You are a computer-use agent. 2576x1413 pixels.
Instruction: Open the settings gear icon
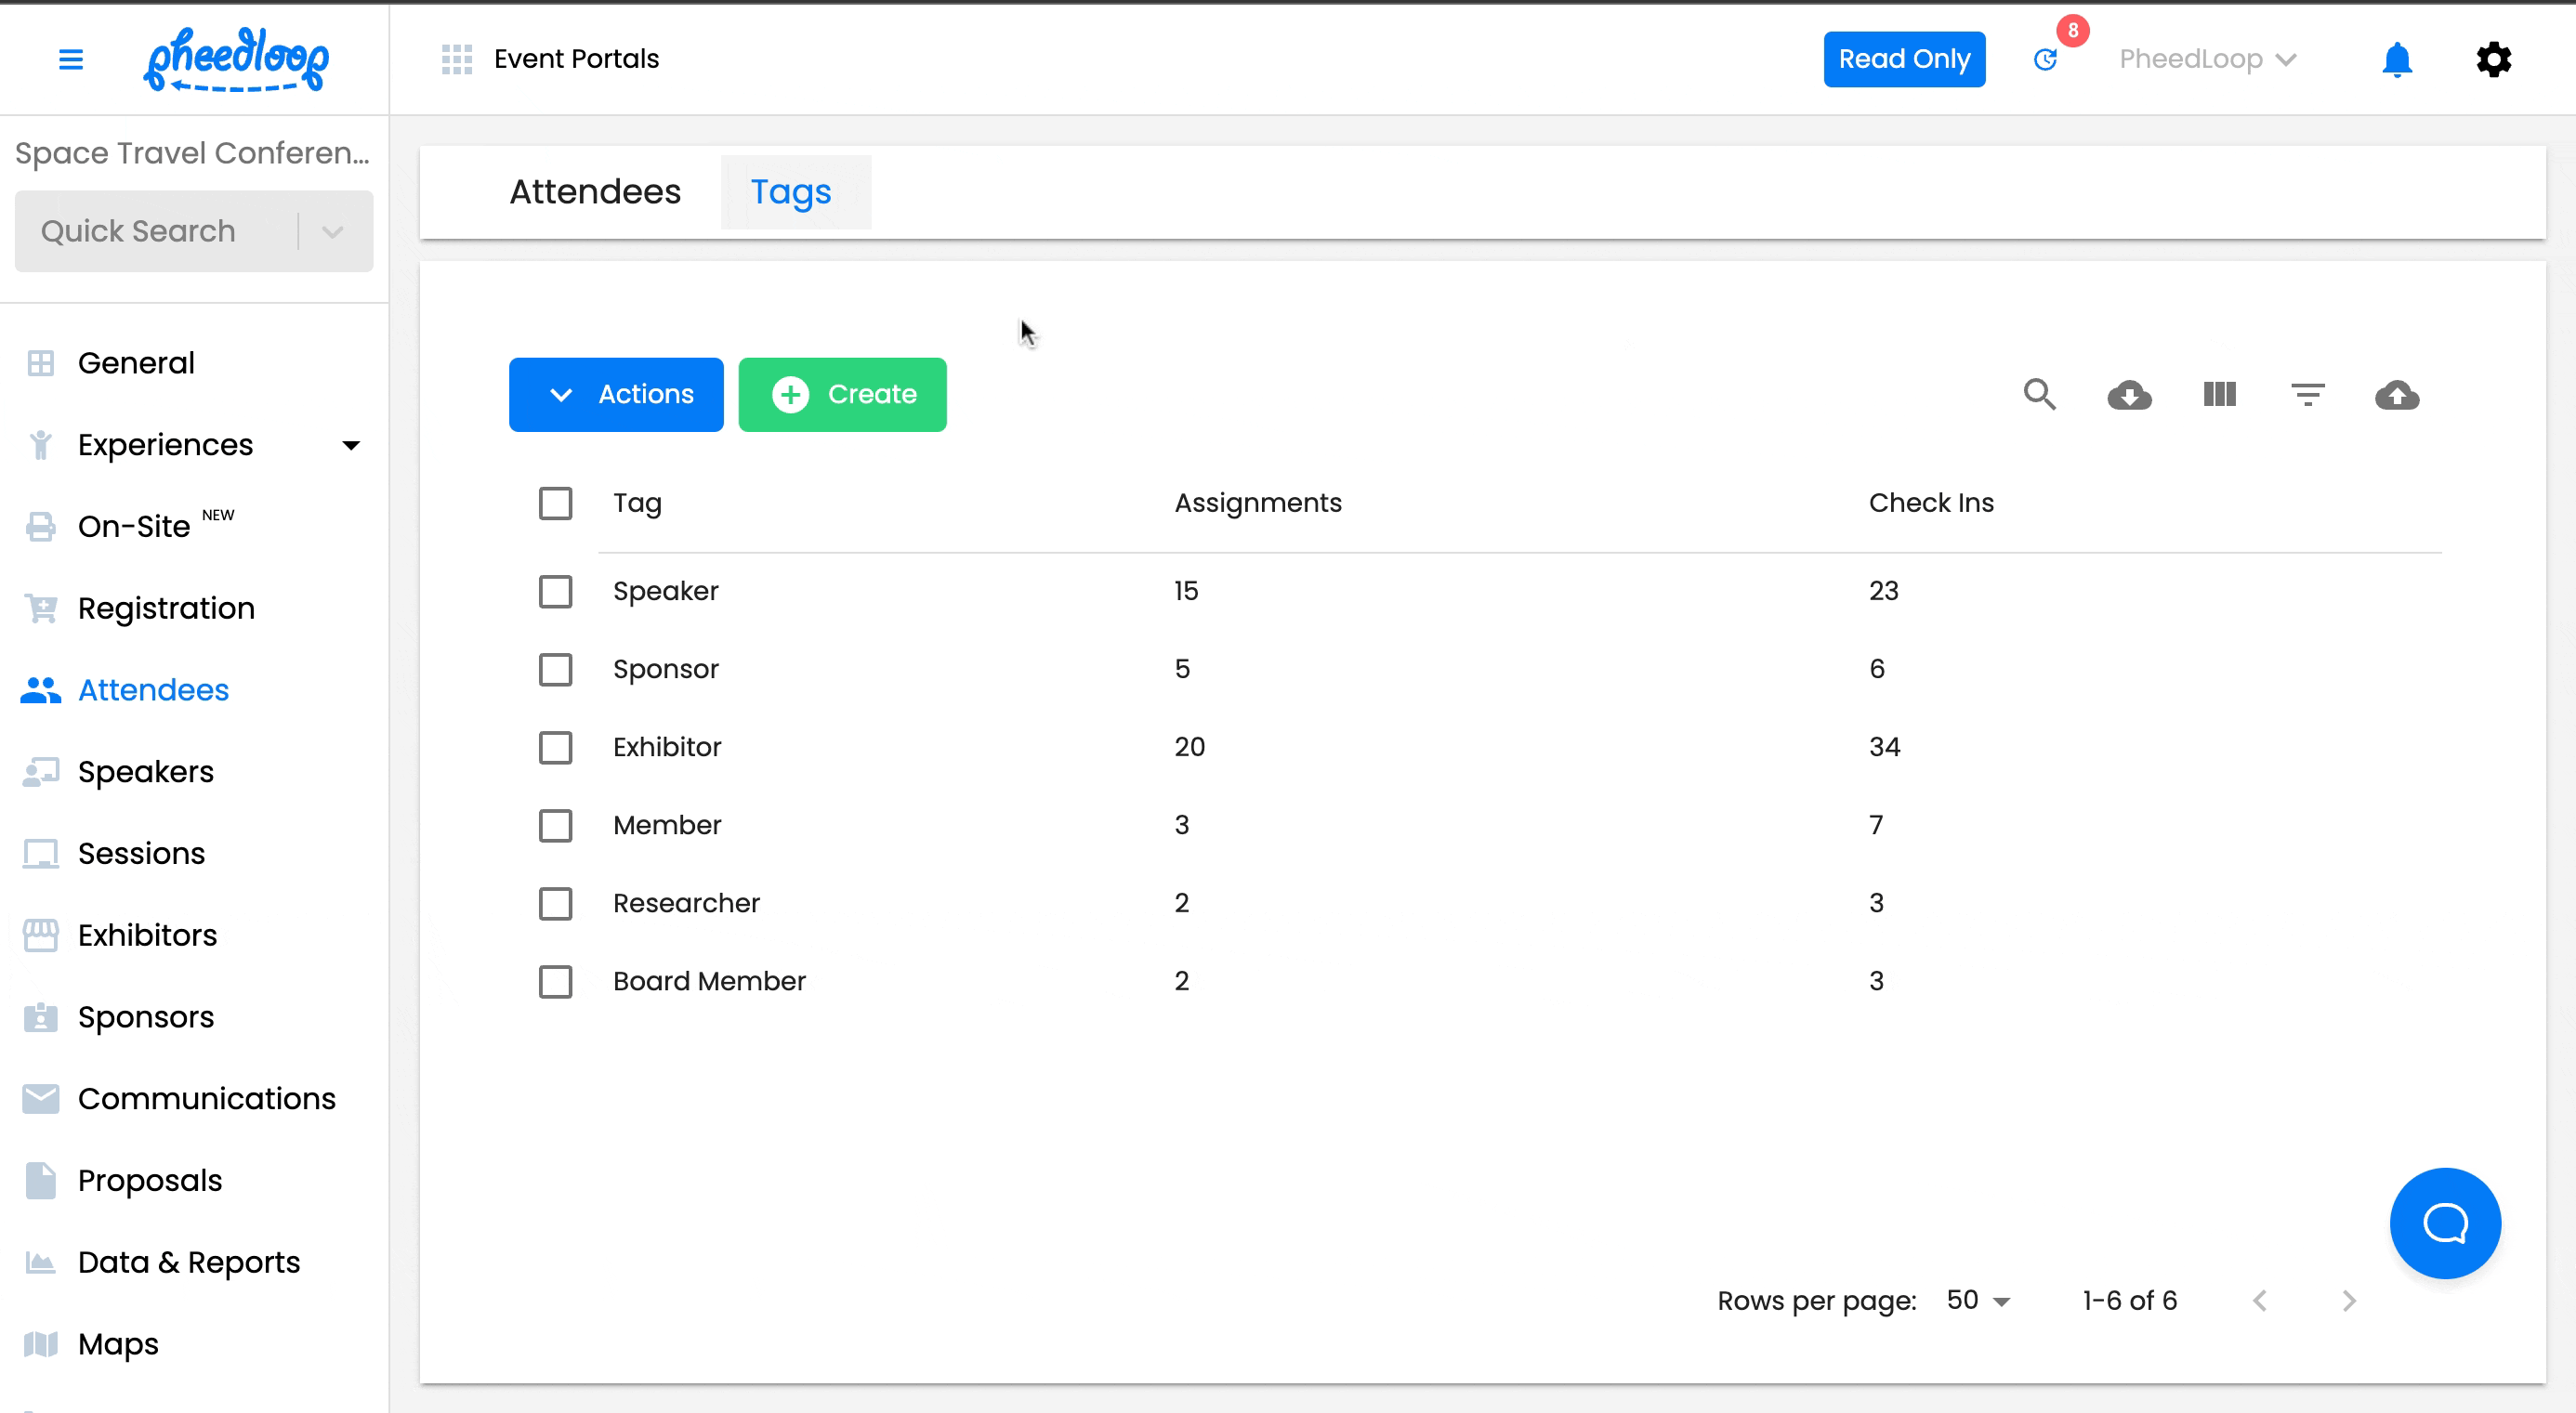2494,59
